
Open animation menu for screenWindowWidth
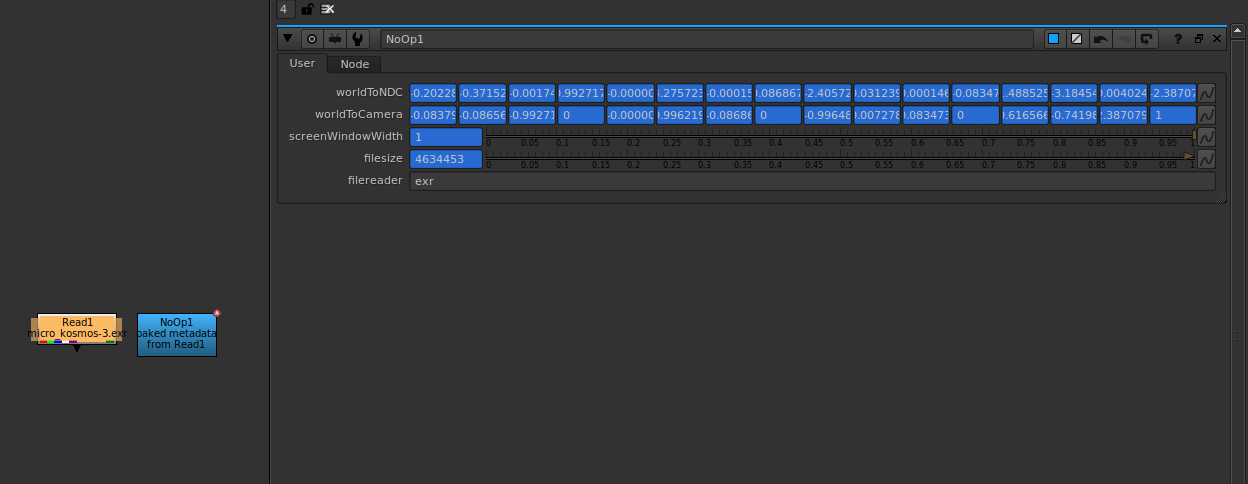[x=1206, y=137]
